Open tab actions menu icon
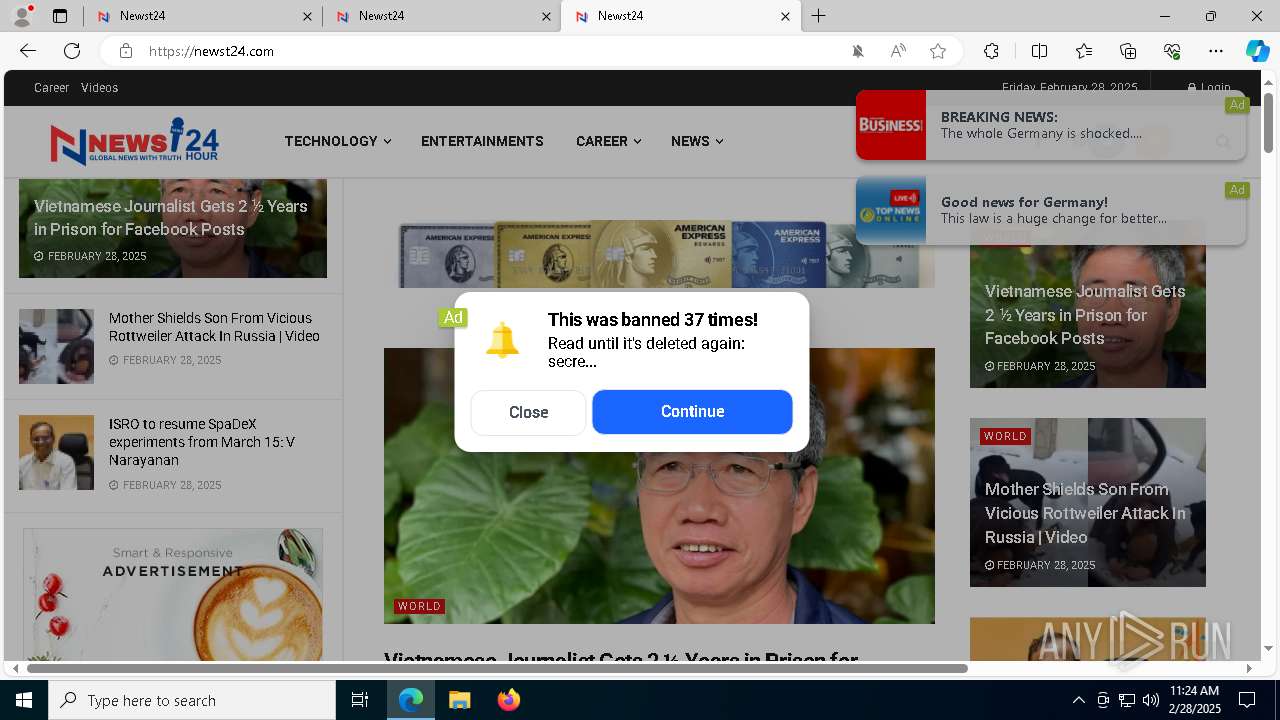Viewport: 1280px width, 720px height. (x=60, y=16)
